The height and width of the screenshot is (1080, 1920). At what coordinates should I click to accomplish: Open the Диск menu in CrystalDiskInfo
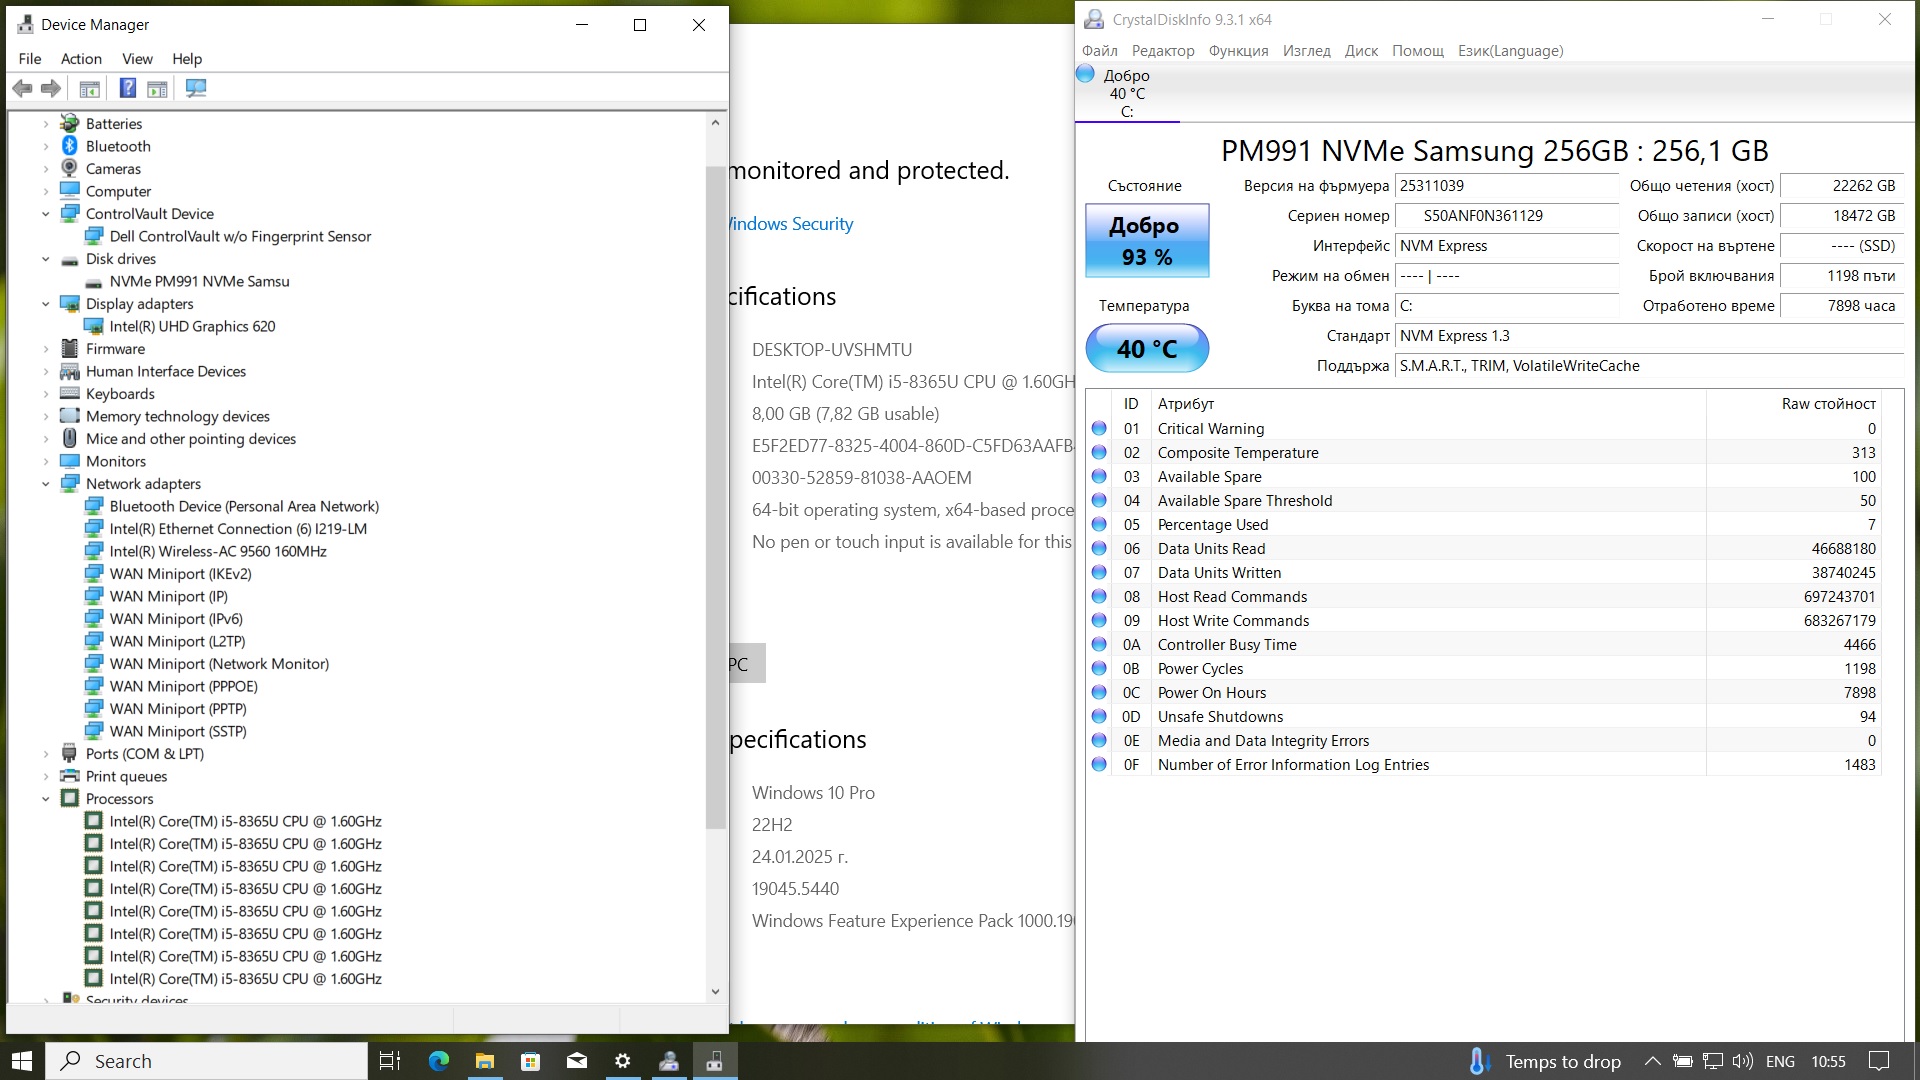pos(1361,50)
